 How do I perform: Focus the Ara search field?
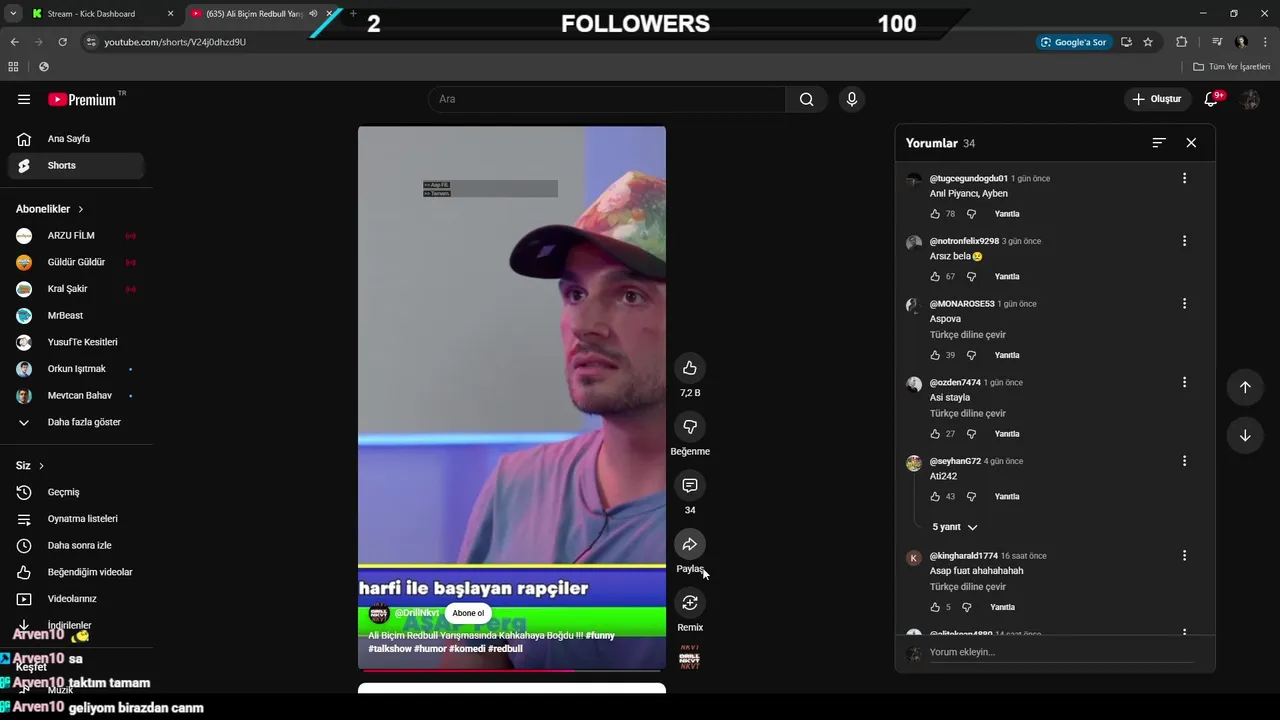click(607, 99)
